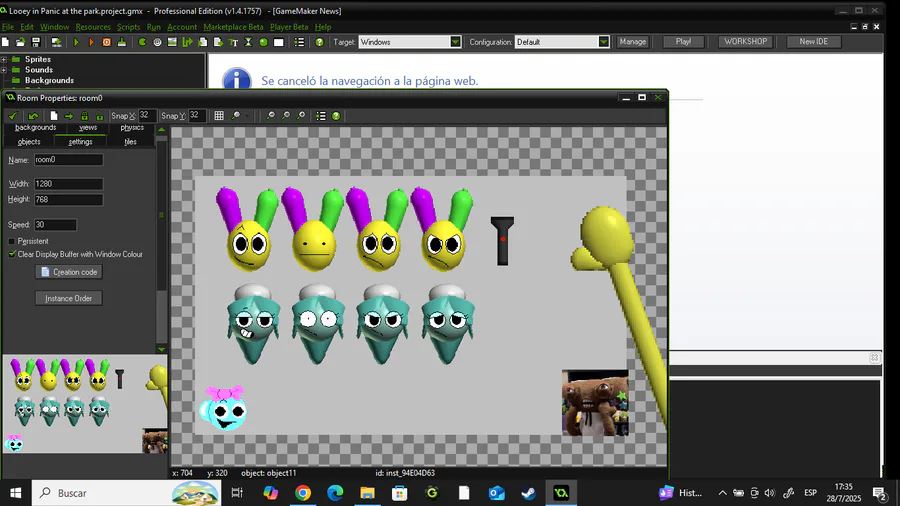This screenshot has height=506, width=900.
Task: Click the last magnifier zoom icon in room toolbar
Action: [x=301, y=116]
